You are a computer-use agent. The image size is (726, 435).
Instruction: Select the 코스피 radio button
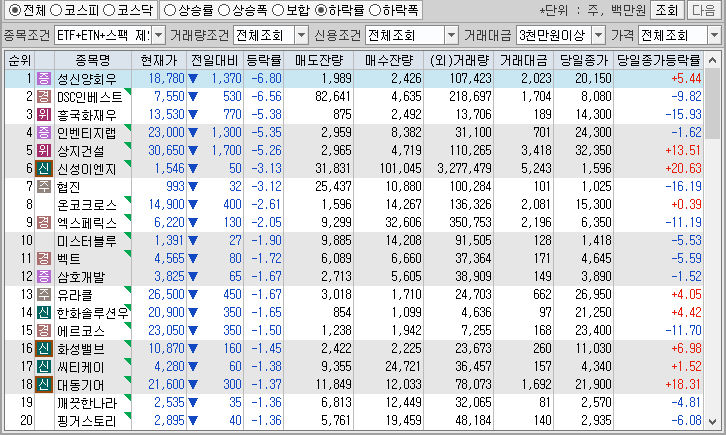[55, 10]
